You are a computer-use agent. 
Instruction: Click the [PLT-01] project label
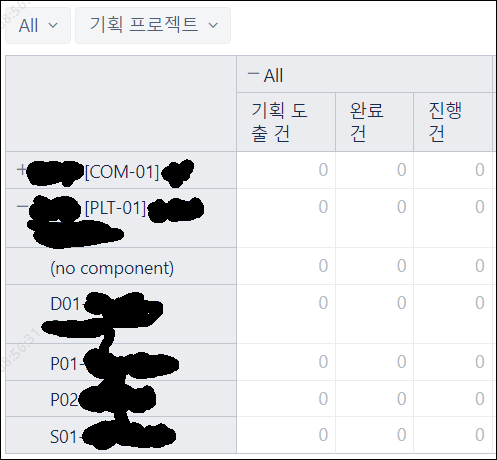click(116, 208)
